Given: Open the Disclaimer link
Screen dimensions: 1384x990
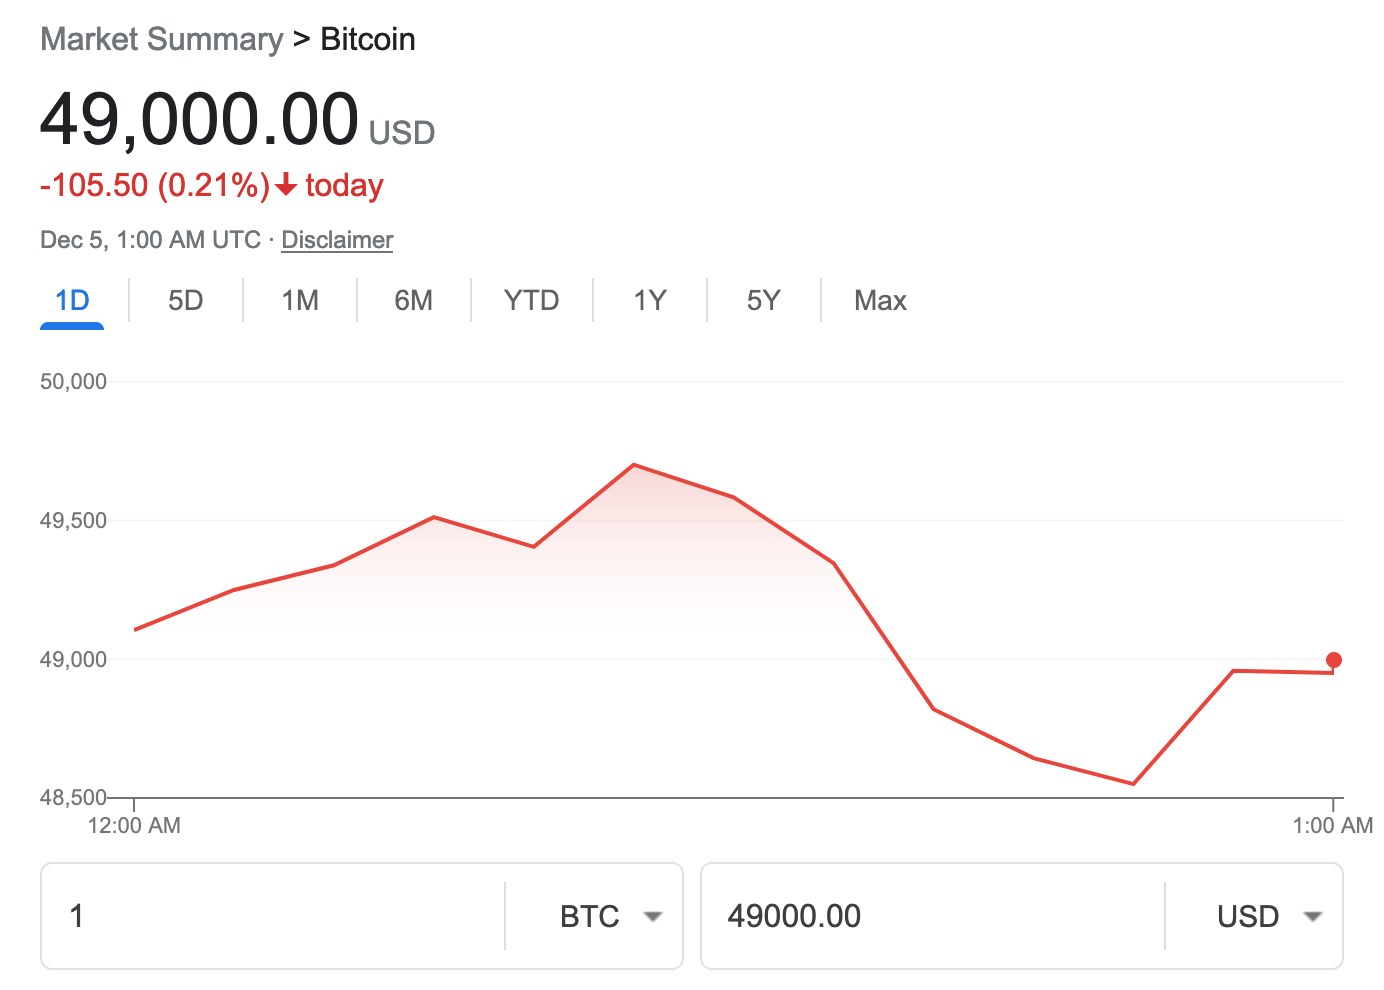Looking at the screenshot, I should click(x=337, y=240).
